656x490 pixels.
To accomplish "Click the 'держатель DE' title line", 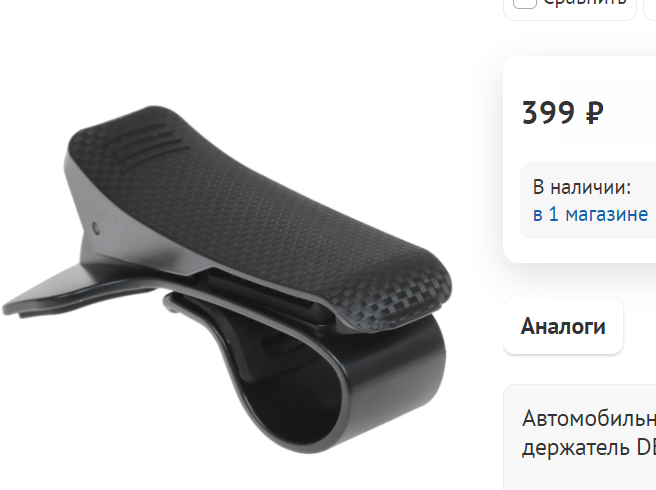I will tap(589, 448).
